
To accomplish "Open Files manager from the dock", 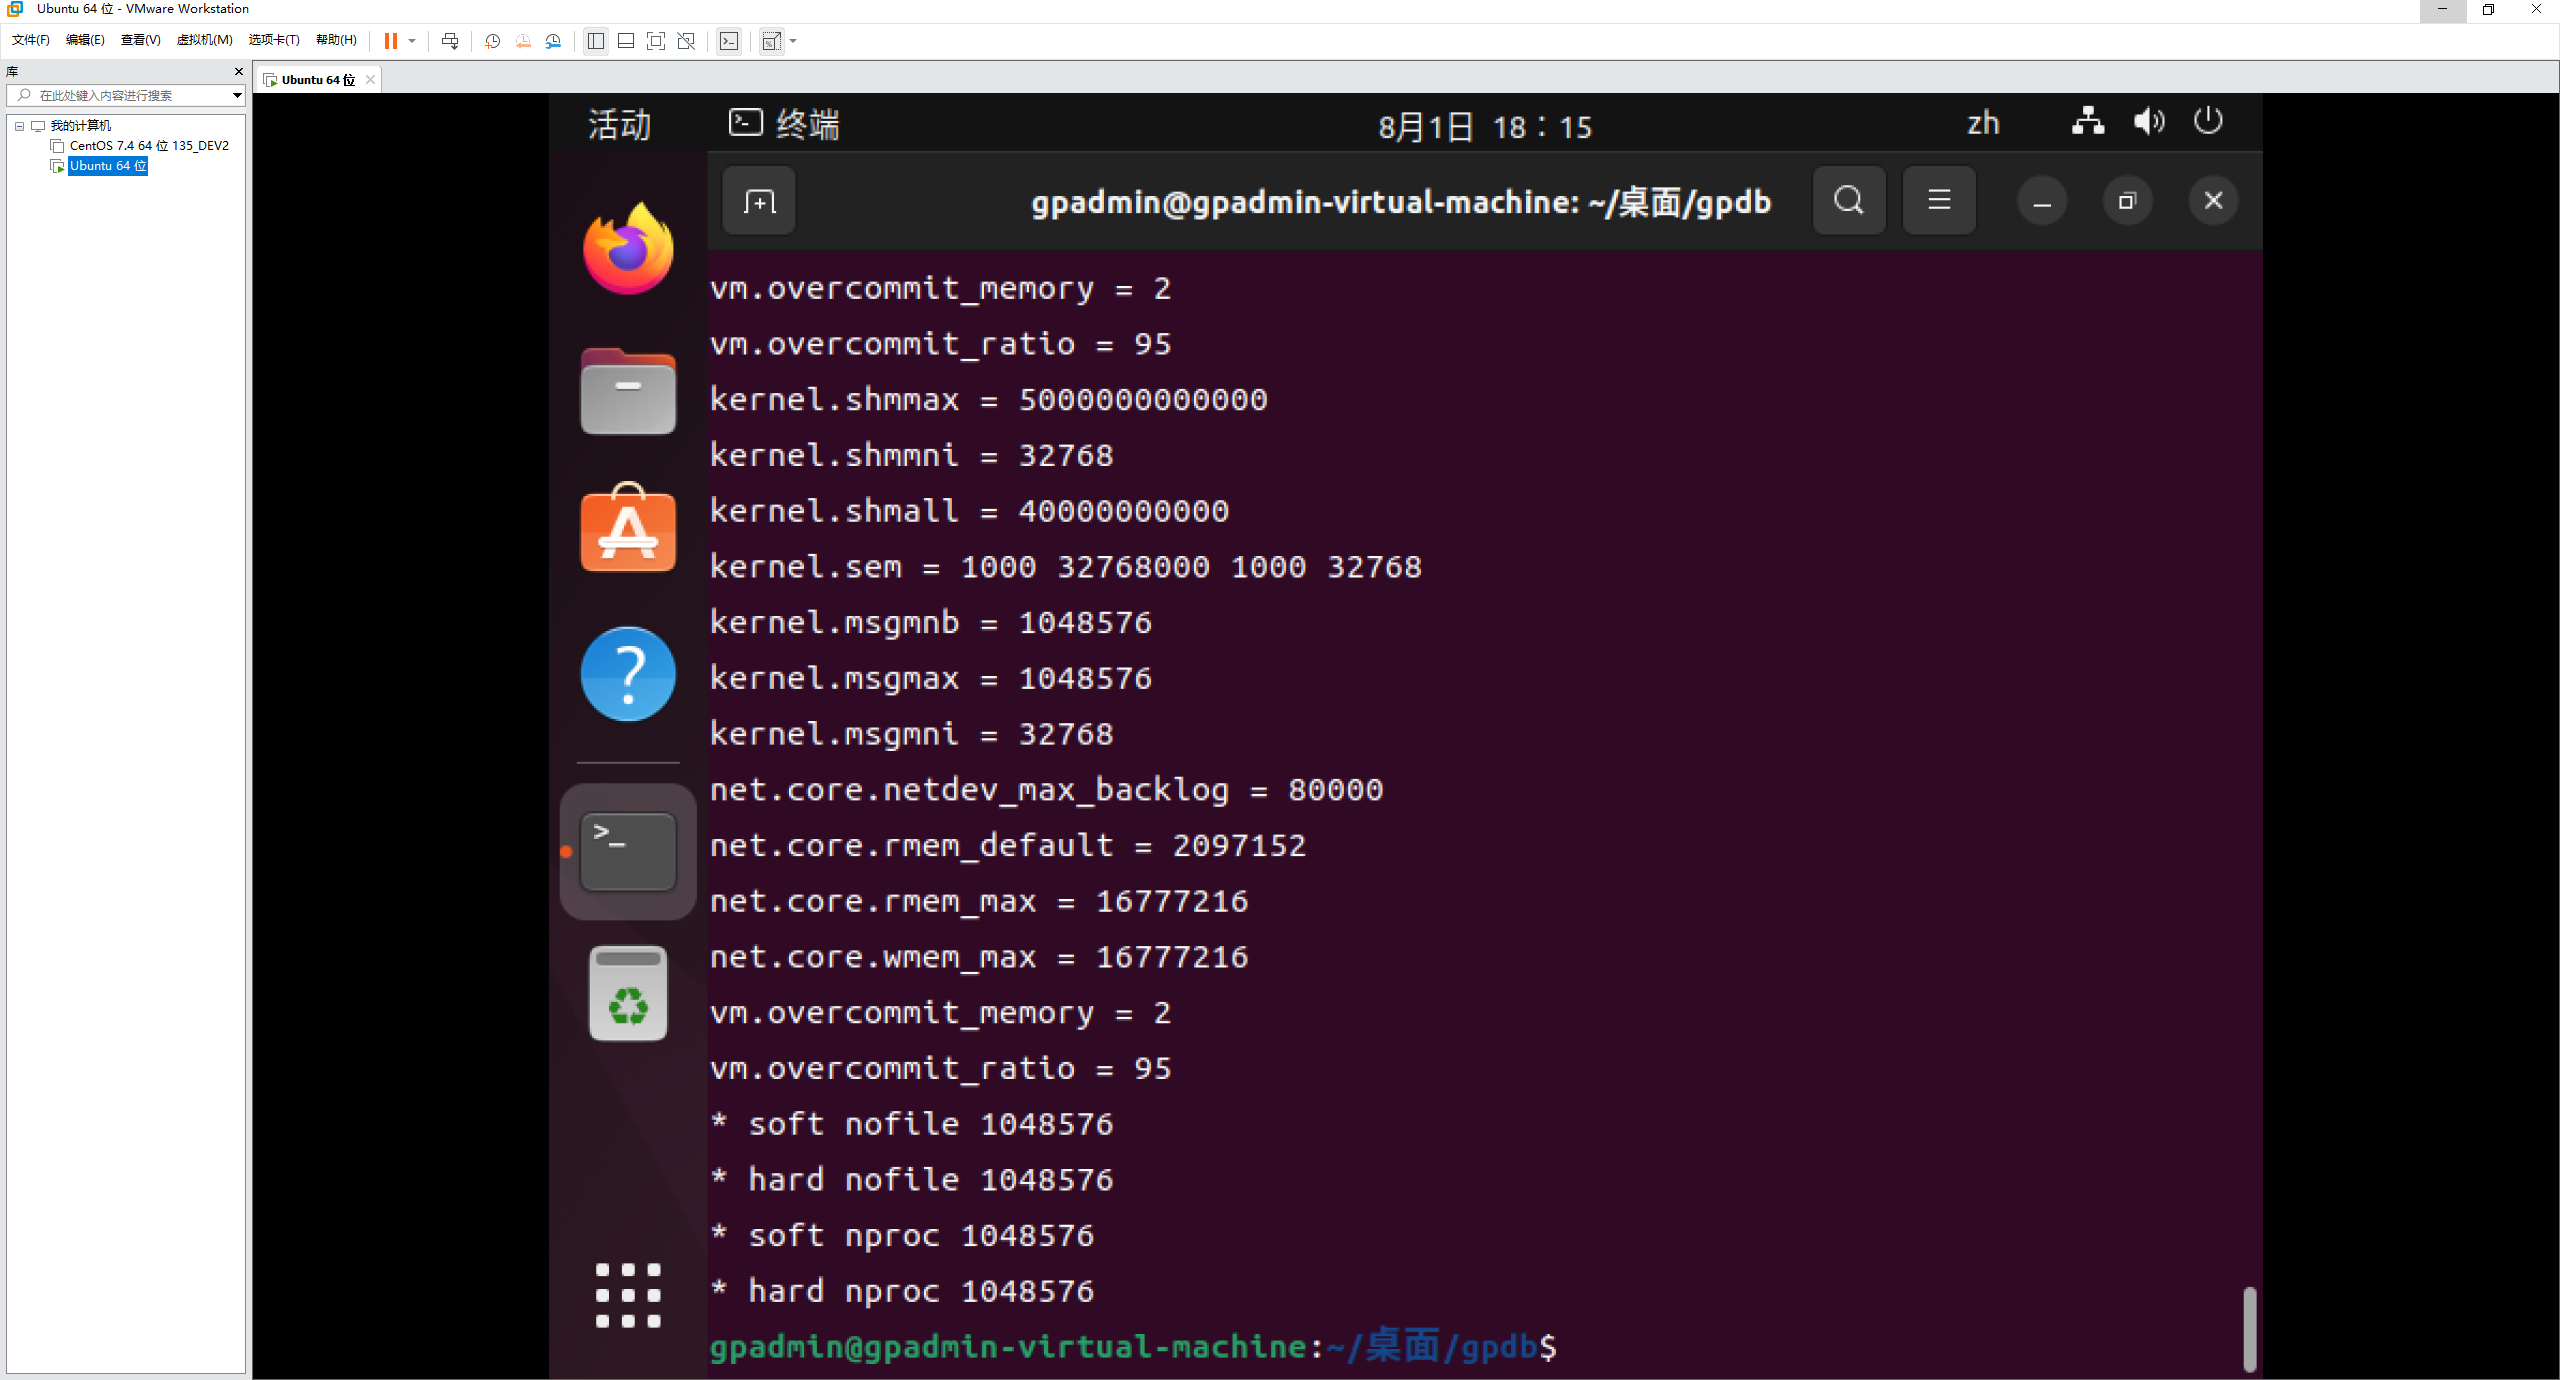I will click(x=628, y=391).
